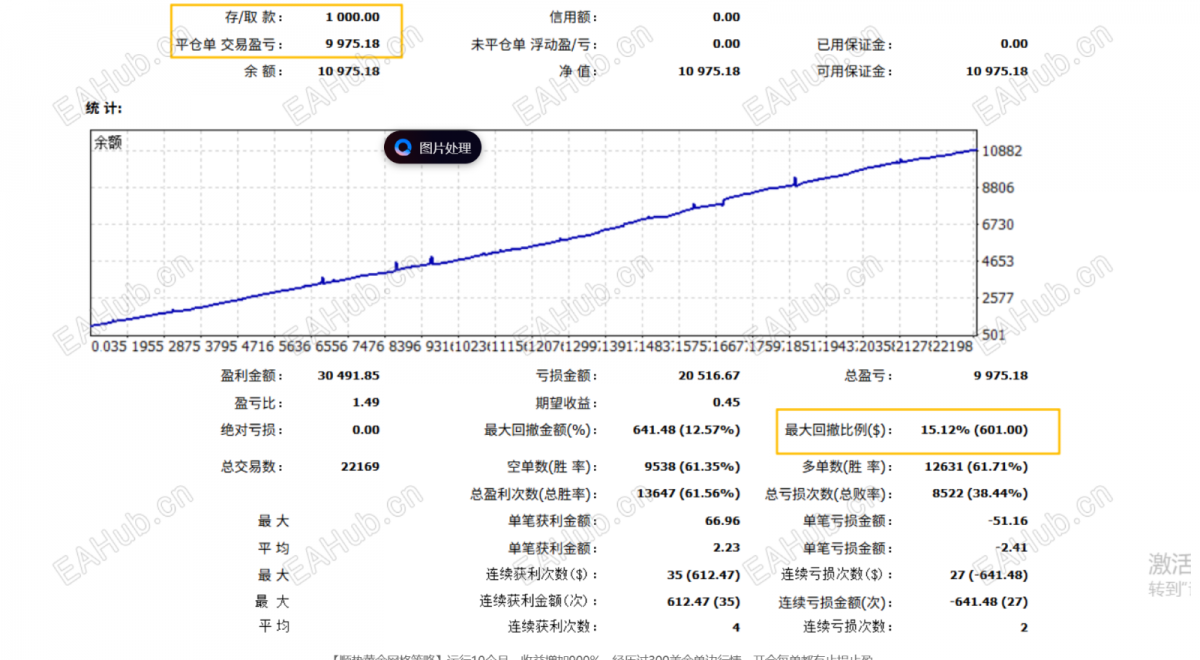The width and height of the screenshot is (1200, 660).
Task: Click the value 15.12% (601.00)
Action: (x=974, y=430)
